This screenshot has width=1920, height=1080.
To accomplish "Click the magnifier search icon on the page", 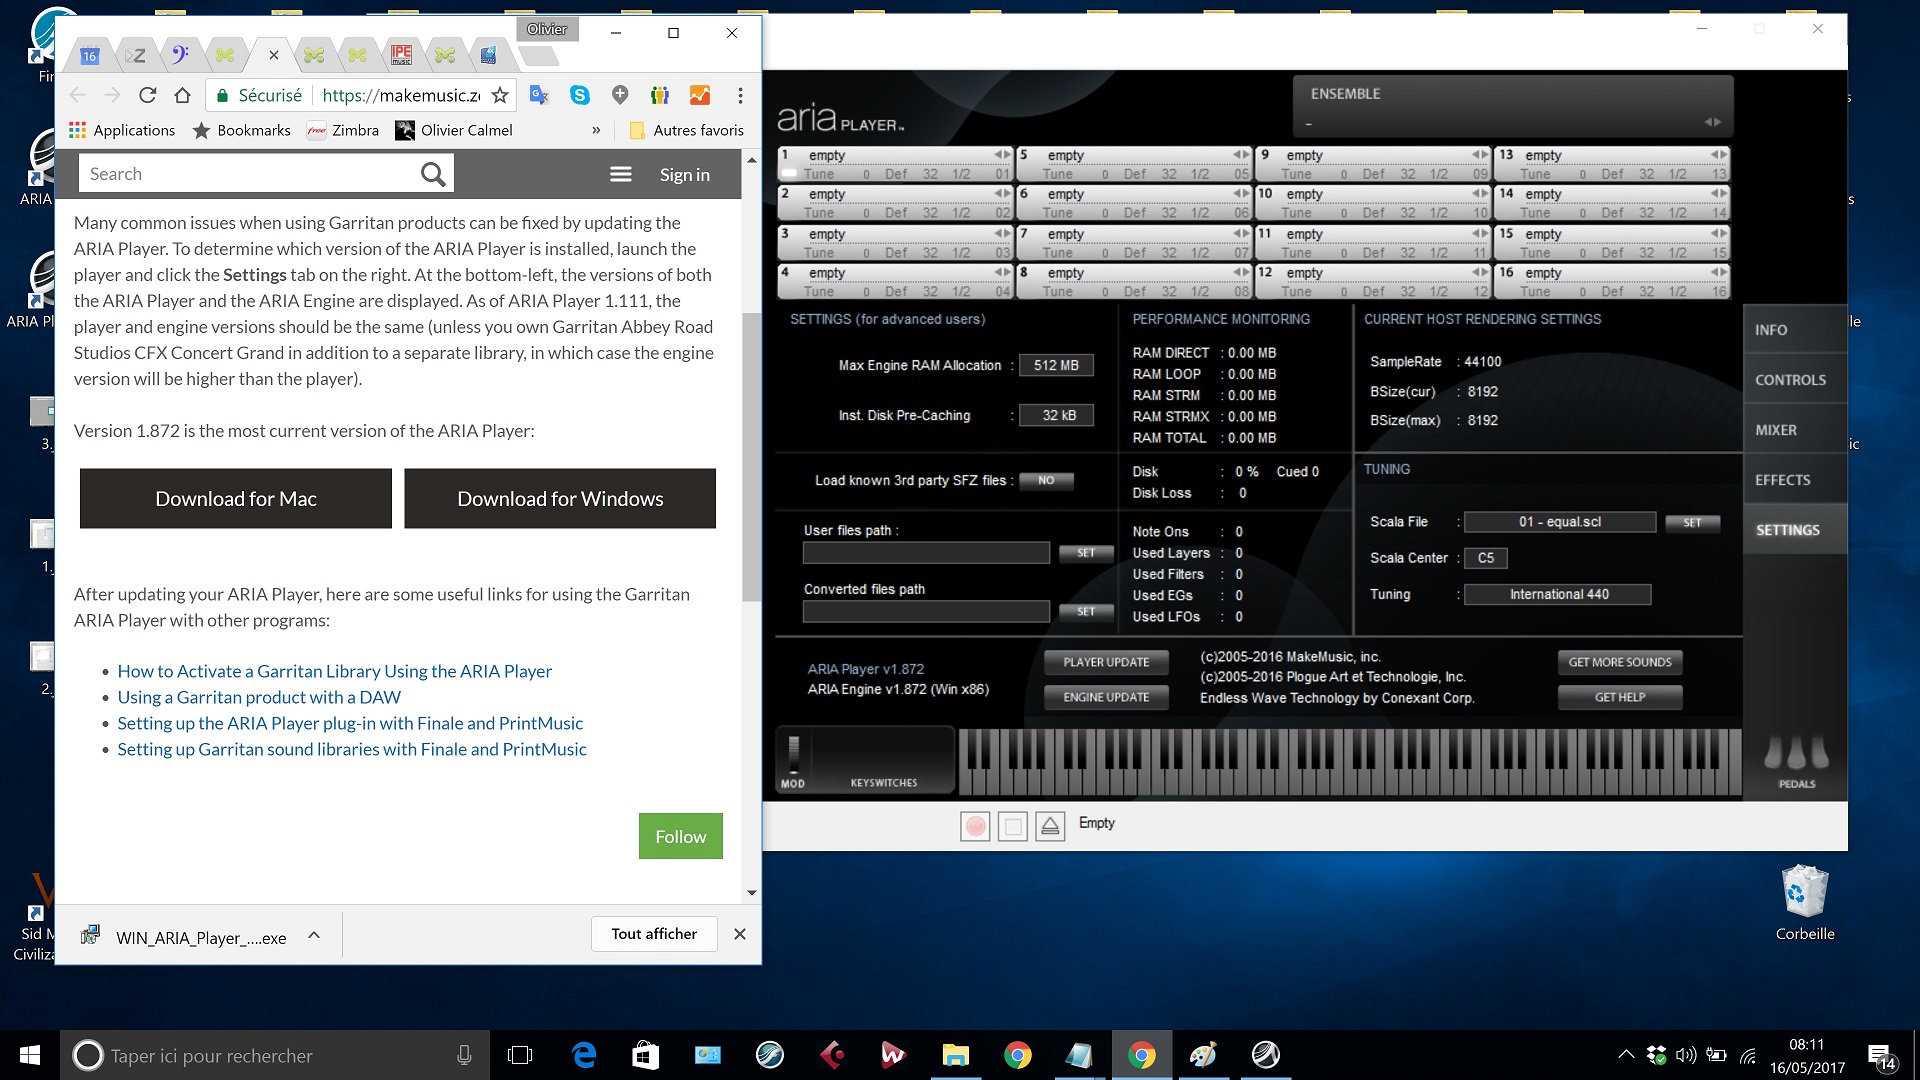I will (432, 174).
